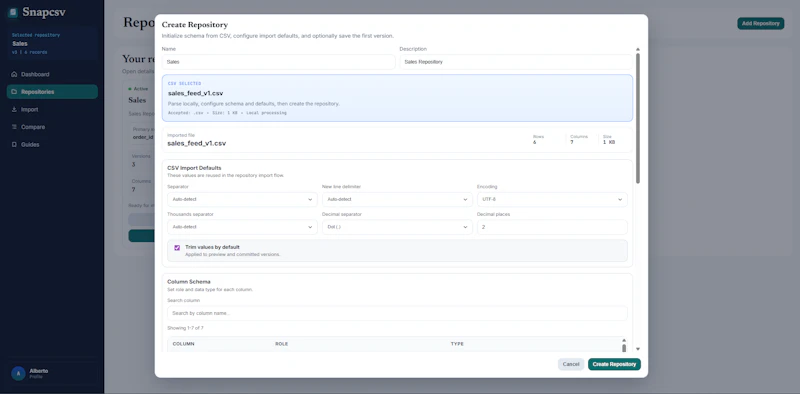The width and height of the screenshot is (800, 394).
Task: Click the Guides book icon
Action: 14,144
